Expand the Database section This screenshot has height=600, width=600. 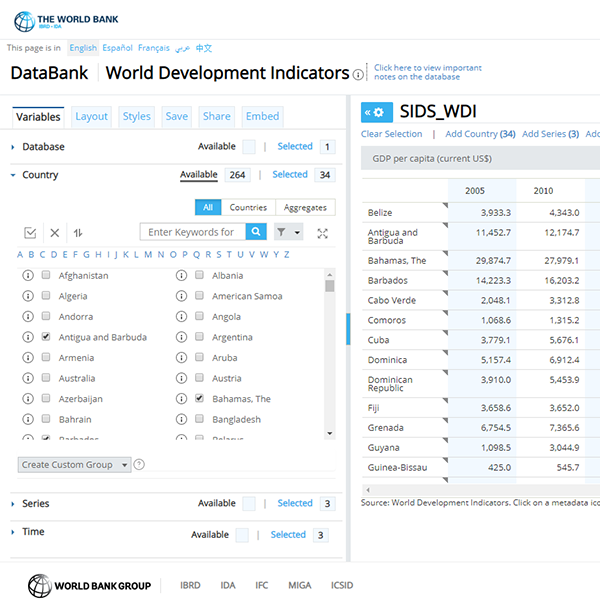13,147
